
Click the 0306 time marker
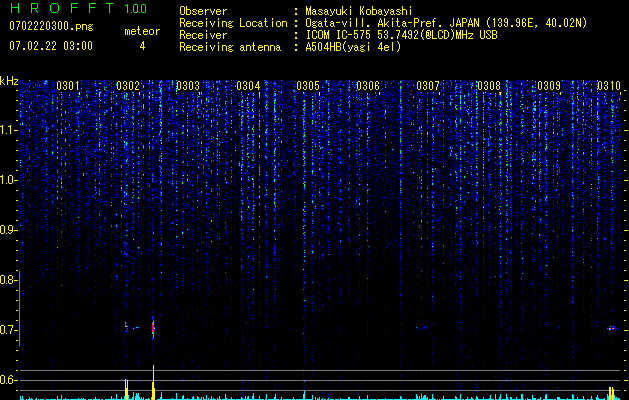tap(368, 85)
